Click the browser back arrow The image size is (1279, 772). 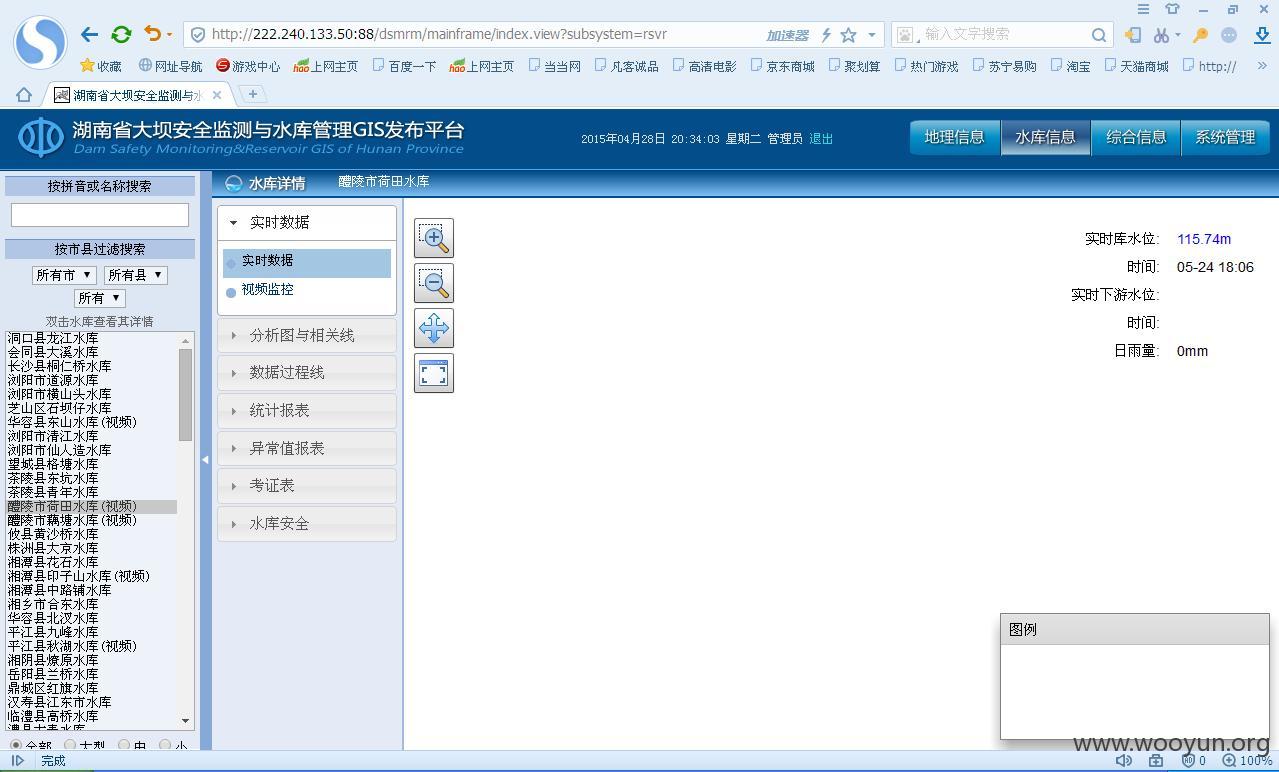pos(89,34)
